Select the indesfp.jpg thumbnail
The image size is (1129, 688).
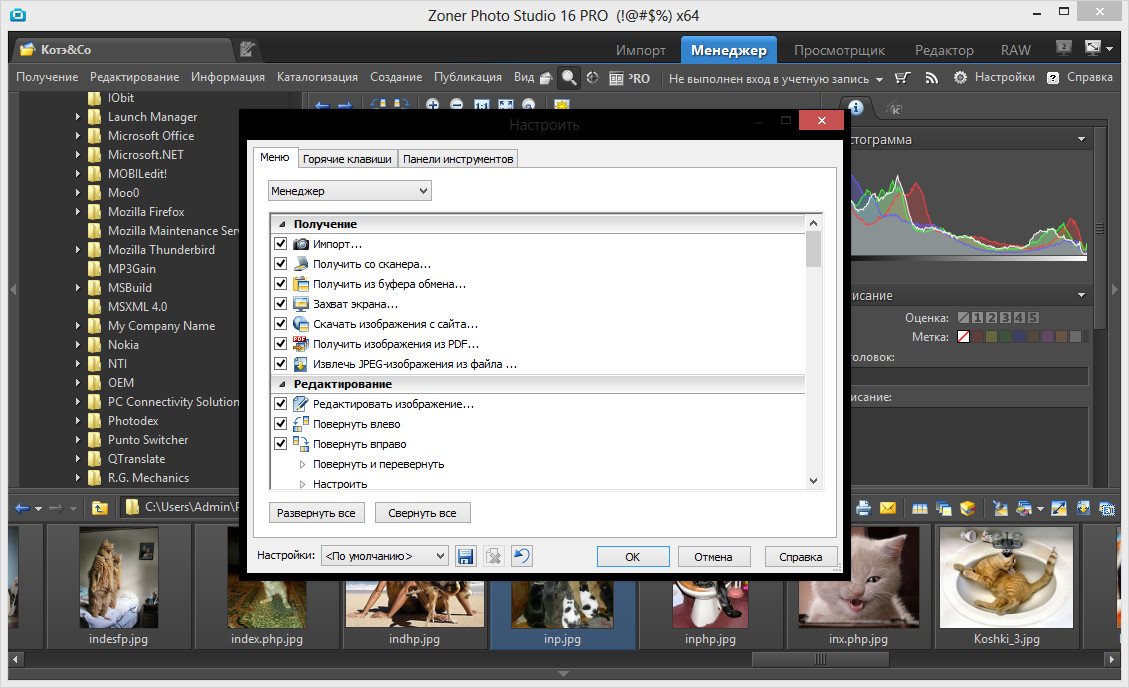point(118,587)
